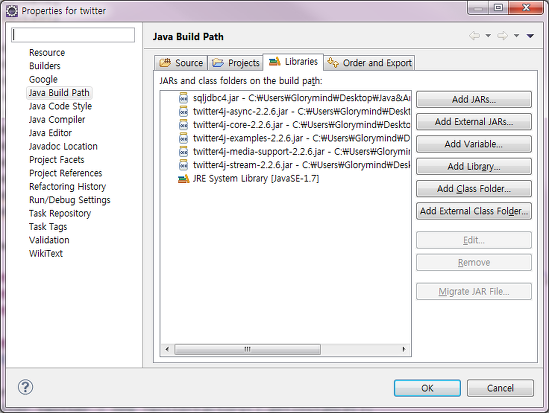This screenshot has width=549, height=413.
Task: Open the back history dropdown arrow
Action: pyautogui.click(x=488, y=36)
